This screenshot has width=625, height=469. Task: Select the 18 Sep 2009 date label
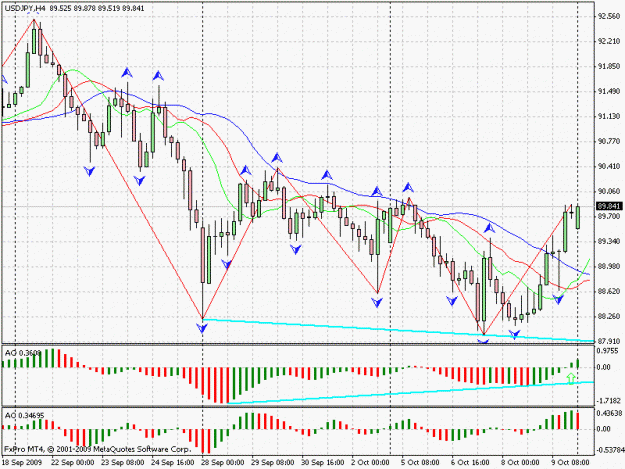pos(22,463)
